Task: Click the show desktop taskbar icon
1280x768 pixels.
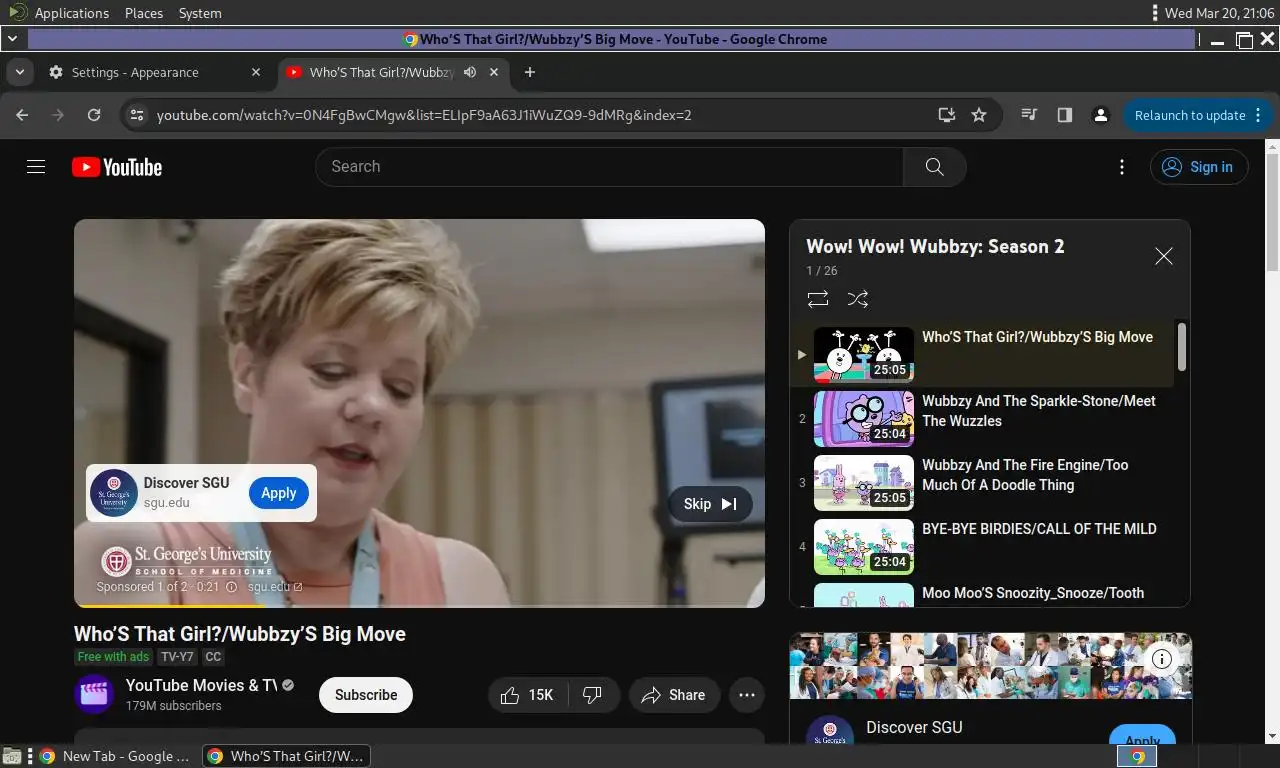Action: 12,756
